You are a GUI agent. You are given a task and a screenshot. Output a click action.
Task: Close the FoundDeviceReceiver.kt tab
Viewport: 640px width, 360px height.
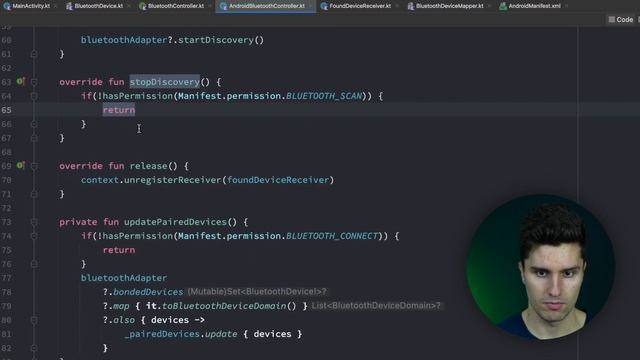396,6
